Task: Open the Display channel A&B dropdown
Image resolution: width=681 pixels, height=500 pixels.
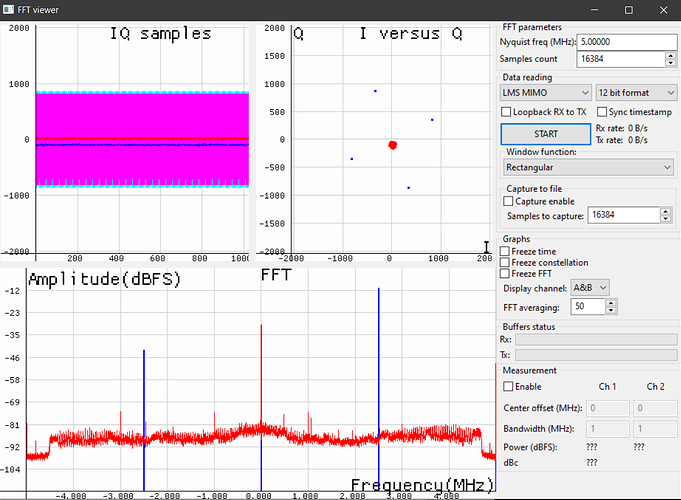Action: pyautogui.click(x=591, y=288)
